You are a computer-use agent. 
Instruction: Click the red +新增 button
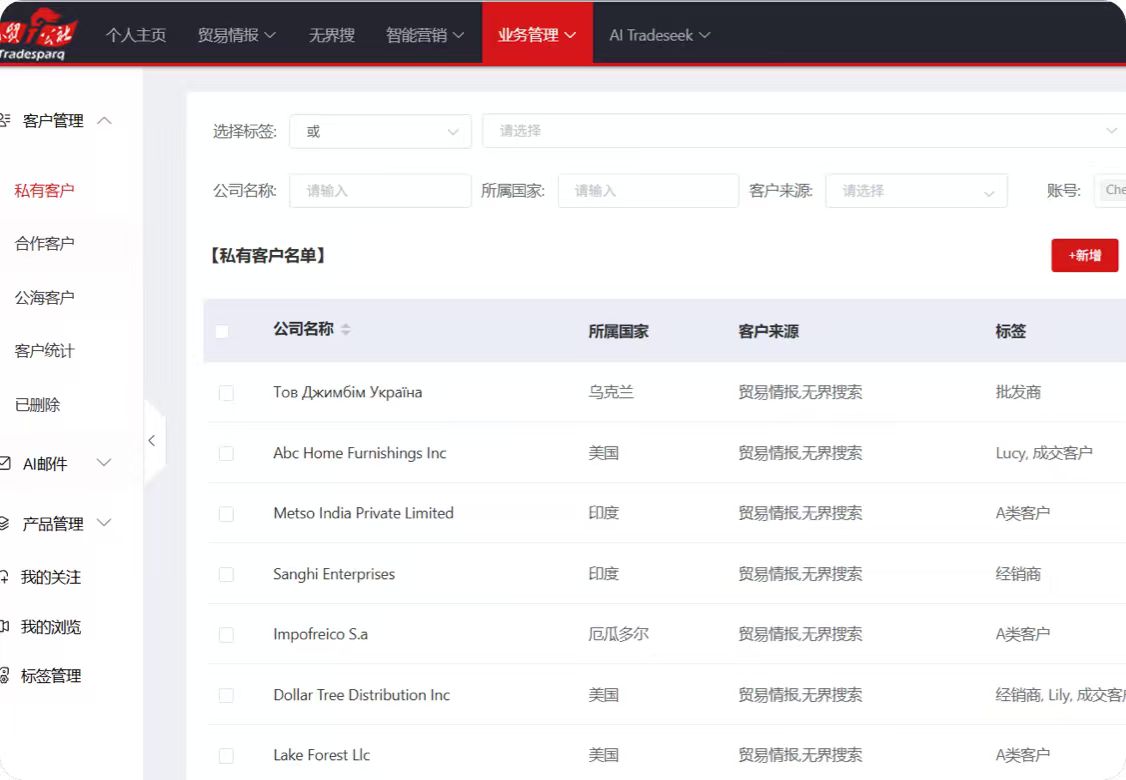(1084, 256)
